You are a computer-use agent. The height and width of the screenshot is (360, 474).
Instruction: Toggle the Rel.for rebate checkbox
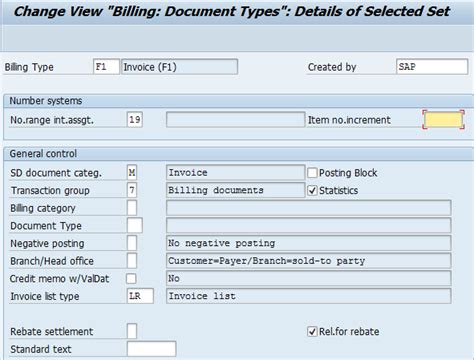click(312, 332)
